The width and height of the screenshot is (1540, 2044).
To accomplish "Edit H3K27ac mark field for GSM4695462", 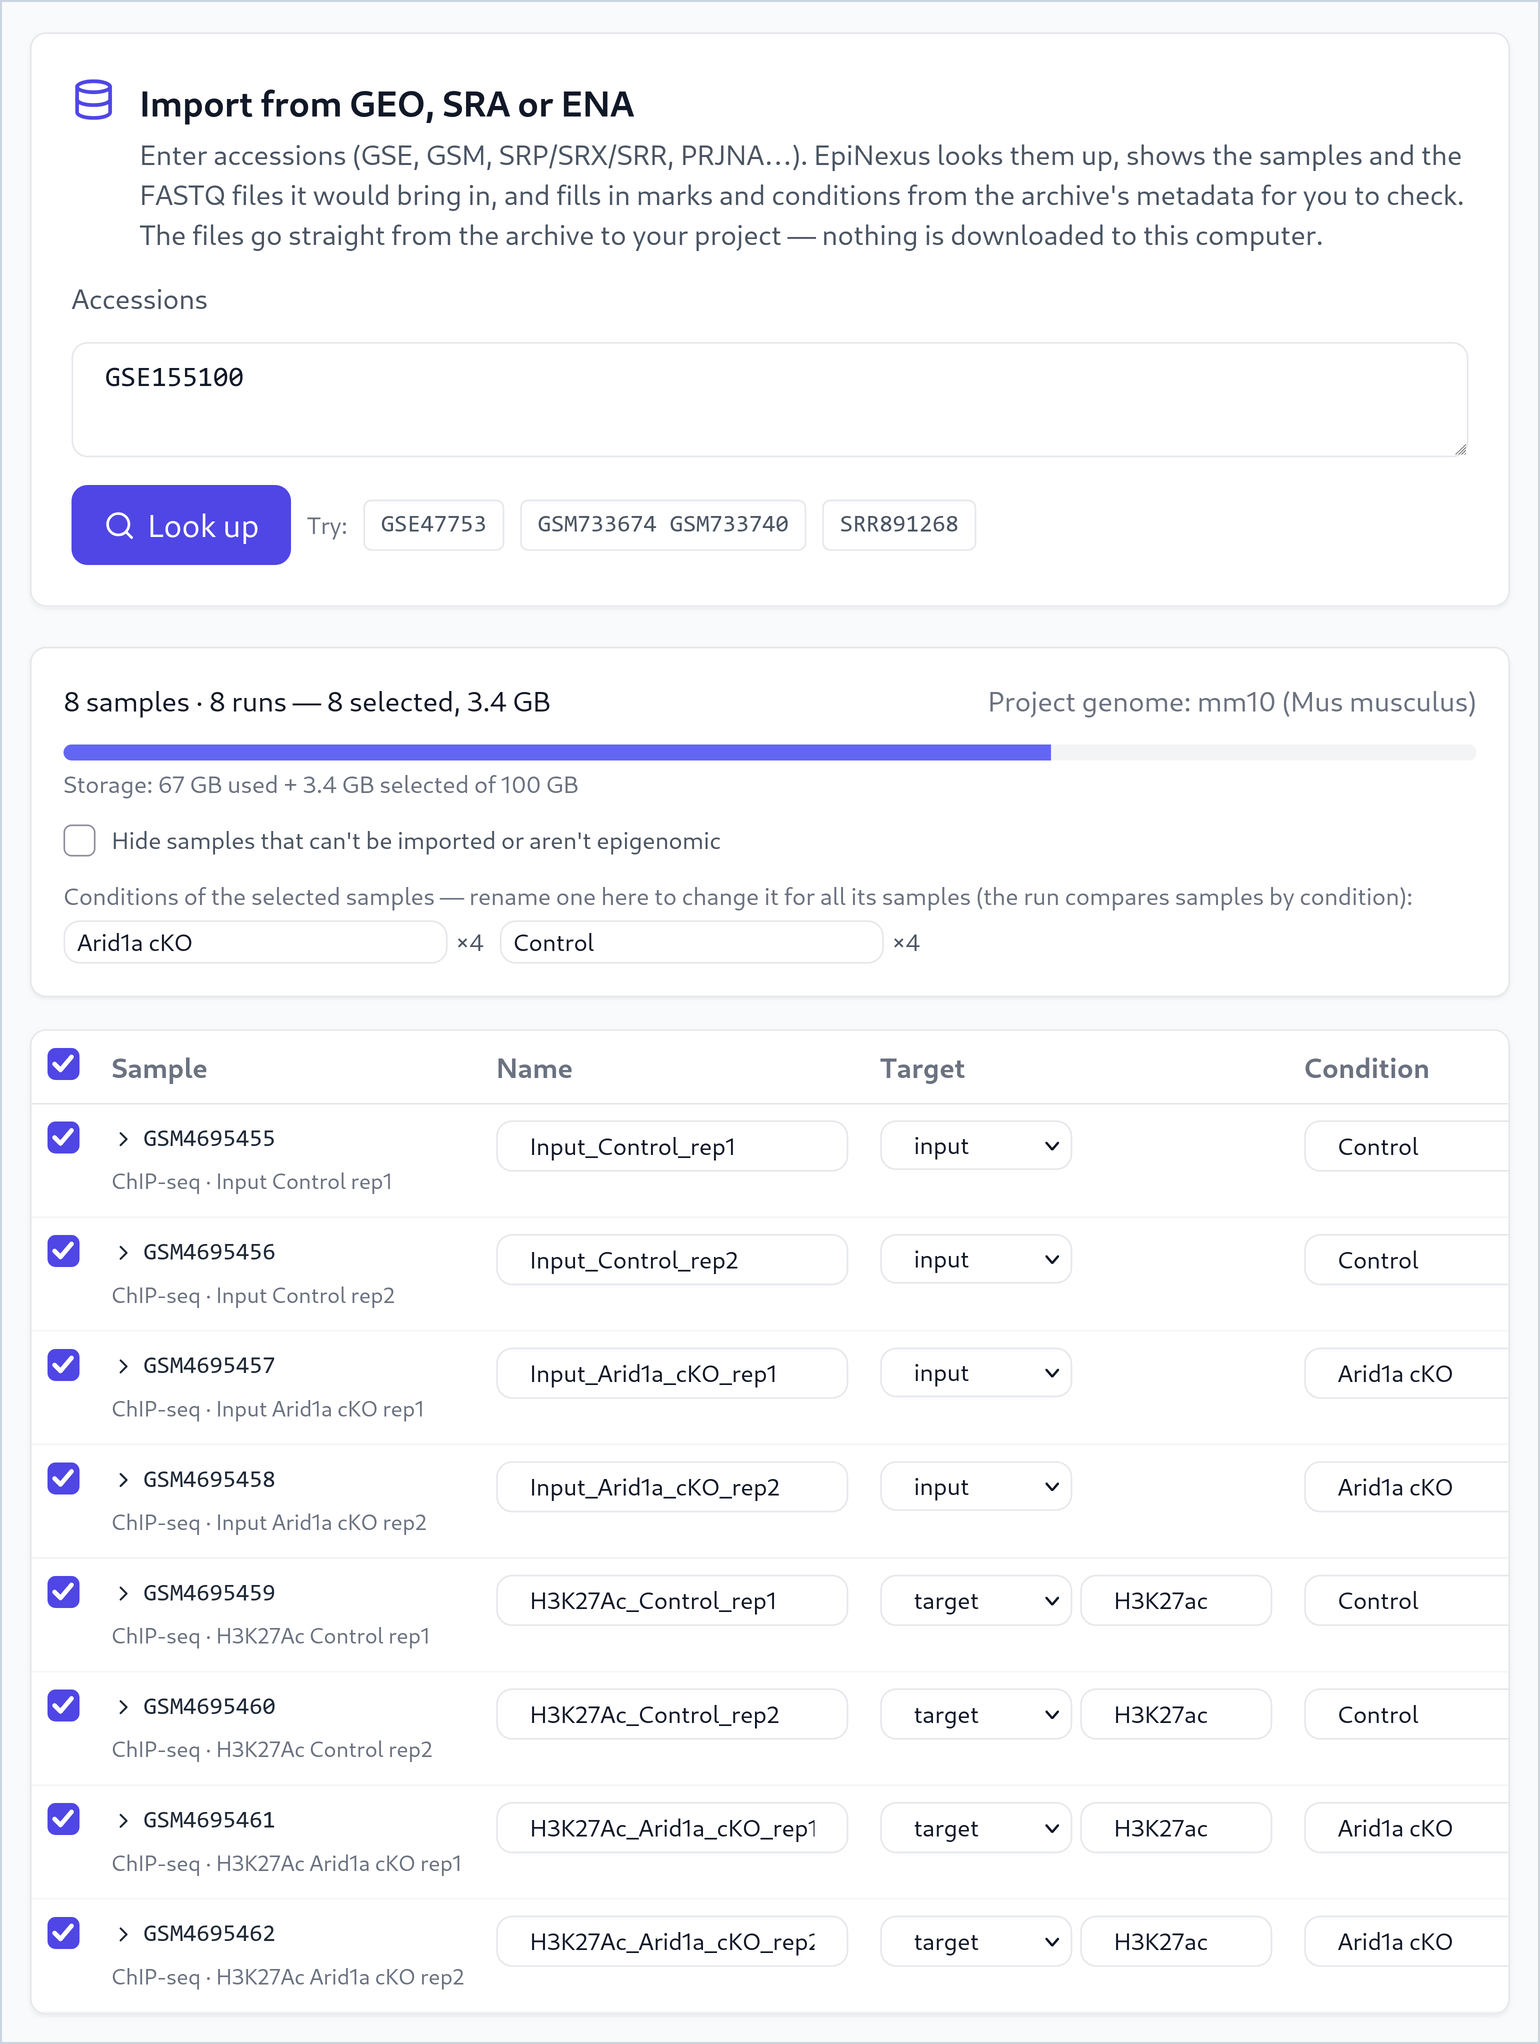I will click(x=1176, y=1941).
